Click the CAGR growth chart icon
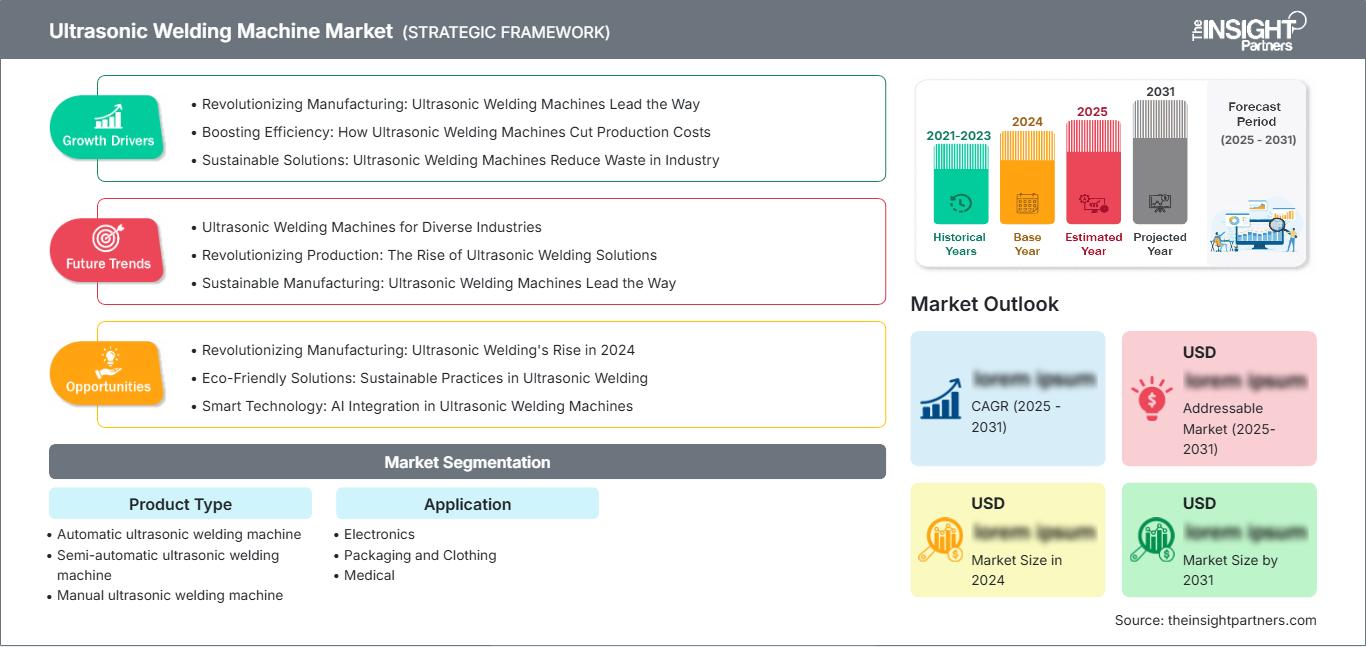Screen dimensions: 1366x647 (941, 398)
